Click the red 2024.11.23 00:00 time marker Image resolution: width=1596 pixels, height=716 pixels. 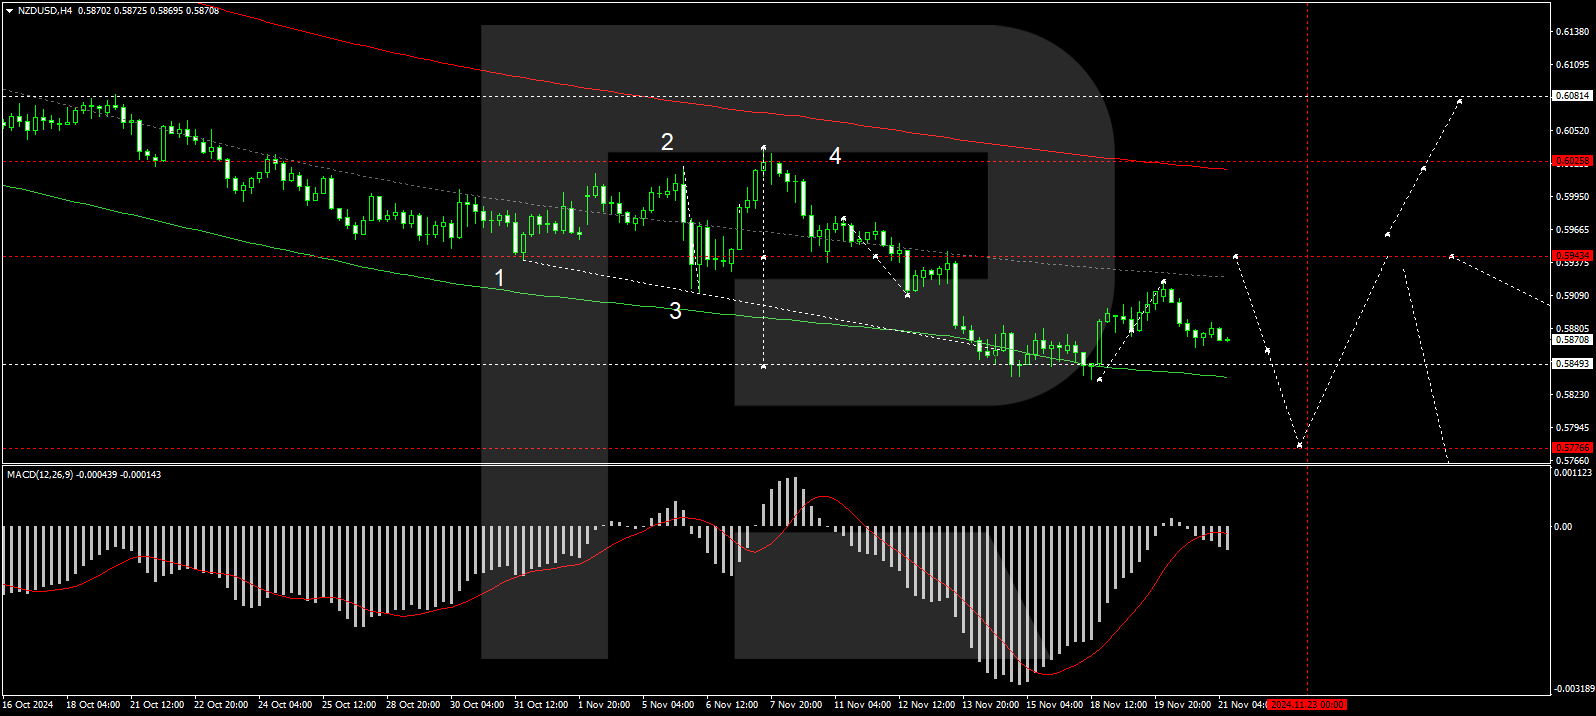coord(1307,705)
